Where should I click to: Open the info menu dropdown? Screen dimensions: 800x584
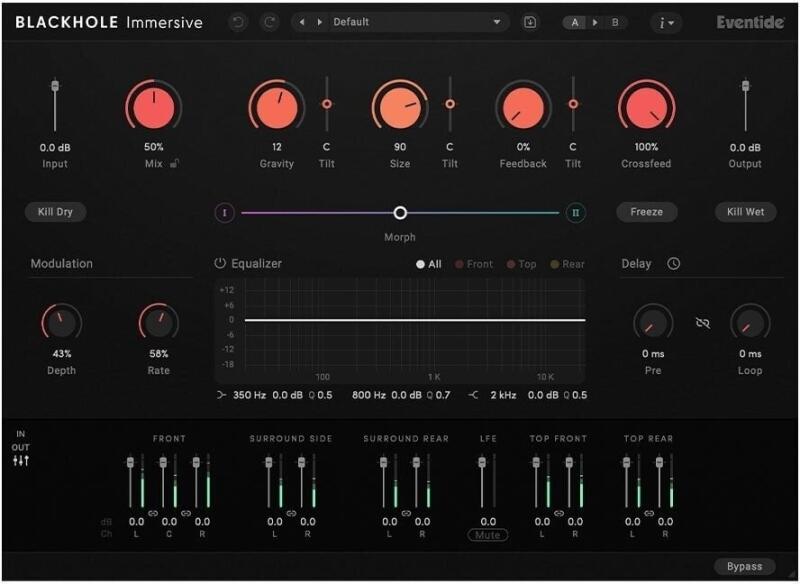666,23
